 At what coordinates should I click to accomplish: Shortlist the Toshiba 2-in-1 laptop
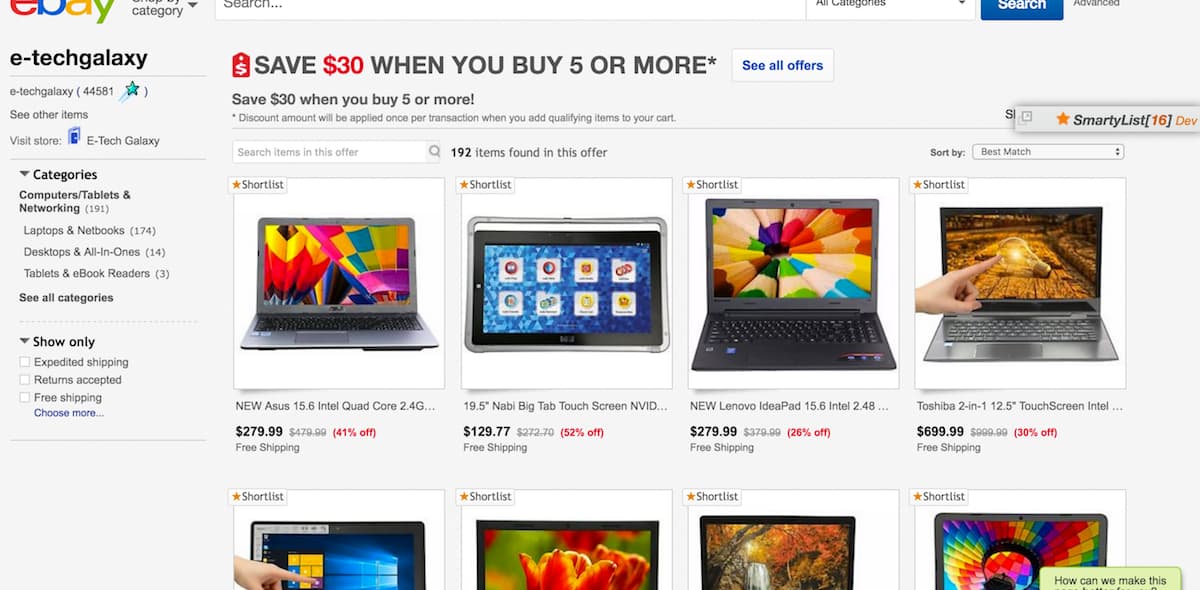(939, 185)
